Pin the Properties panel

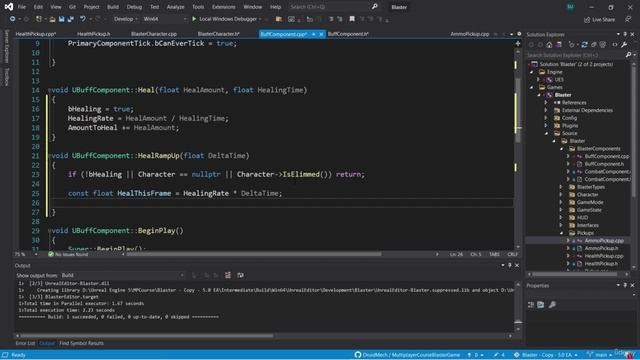(625, 285)
